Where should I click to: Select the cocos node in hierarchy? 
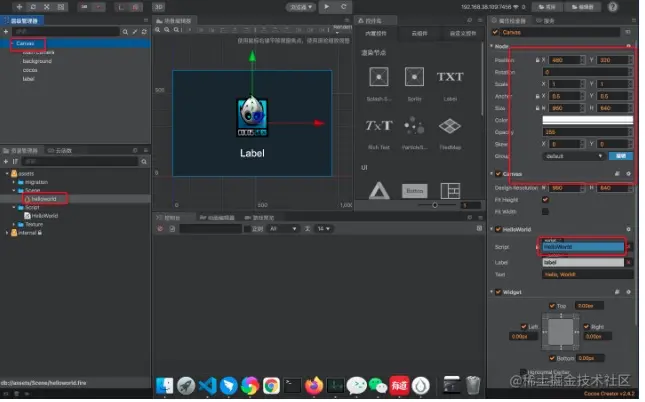click(x=30, y=70)
